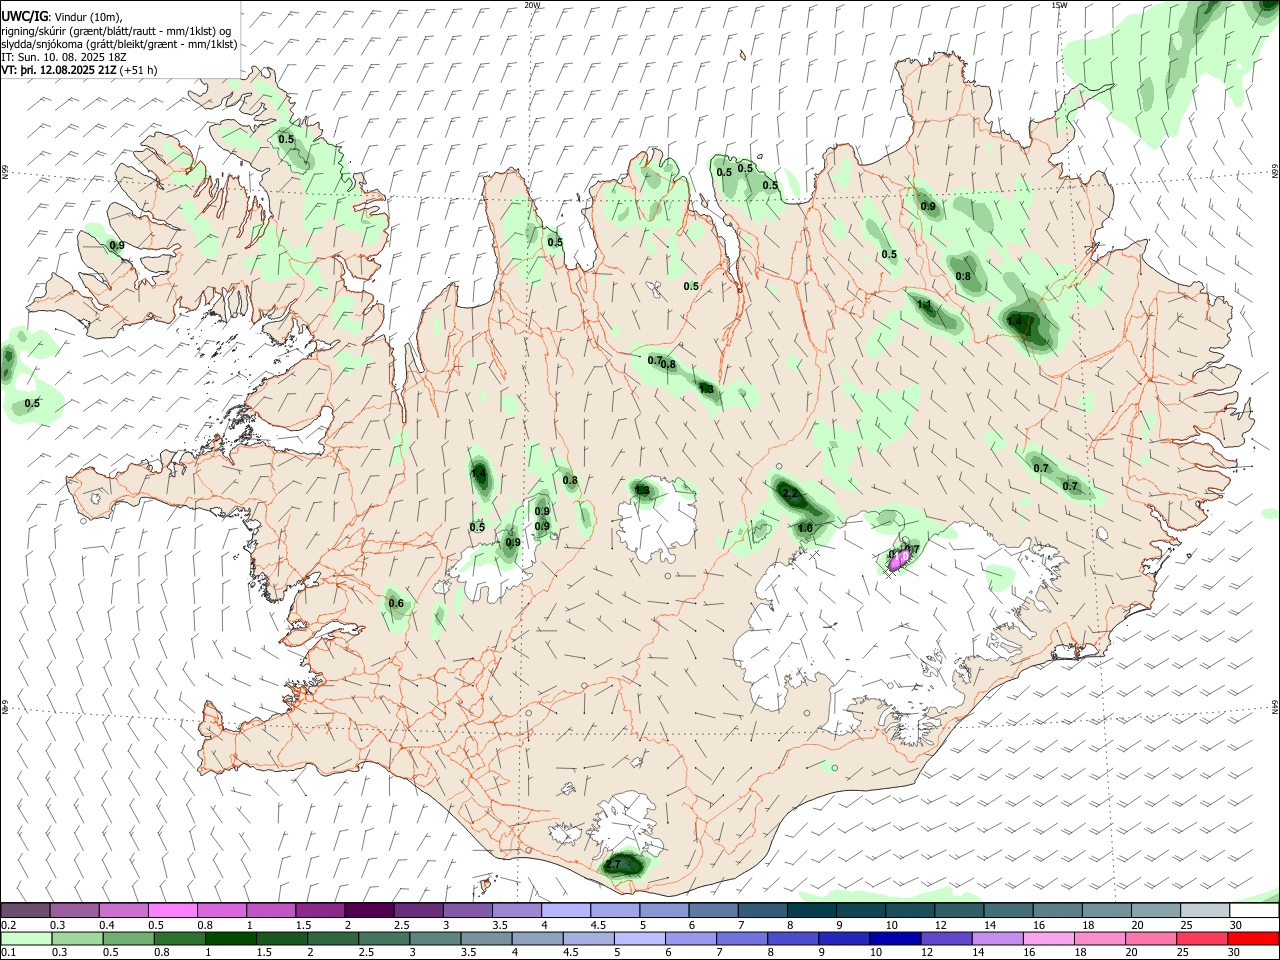
Task: Click the light lavender upper legend swatch at 4
Action: click(565, 910)
